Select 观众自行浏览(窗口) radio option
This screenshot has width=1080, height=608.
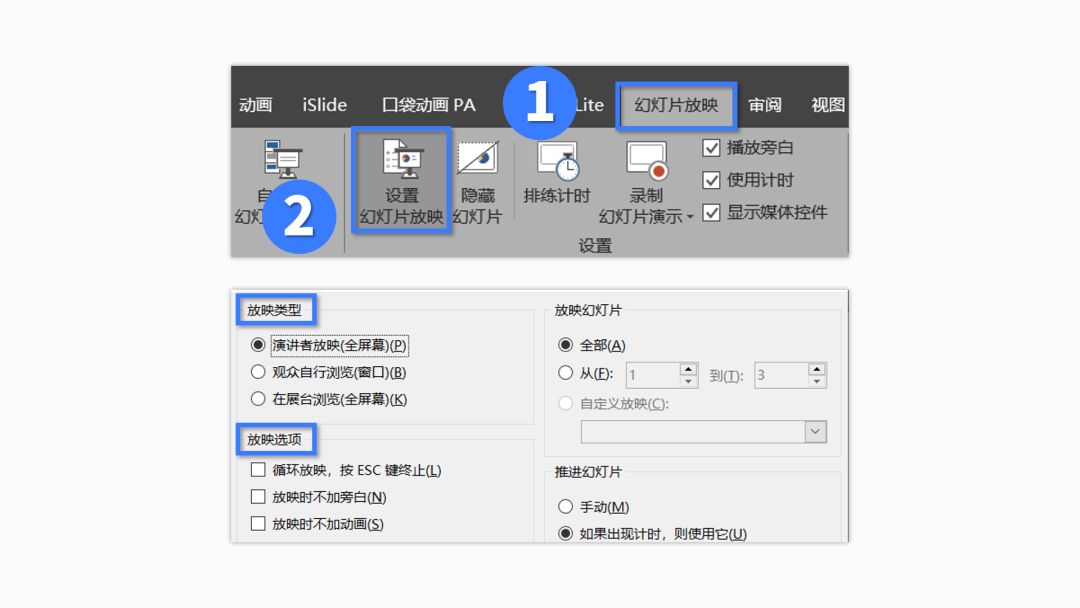click(258, 372)
